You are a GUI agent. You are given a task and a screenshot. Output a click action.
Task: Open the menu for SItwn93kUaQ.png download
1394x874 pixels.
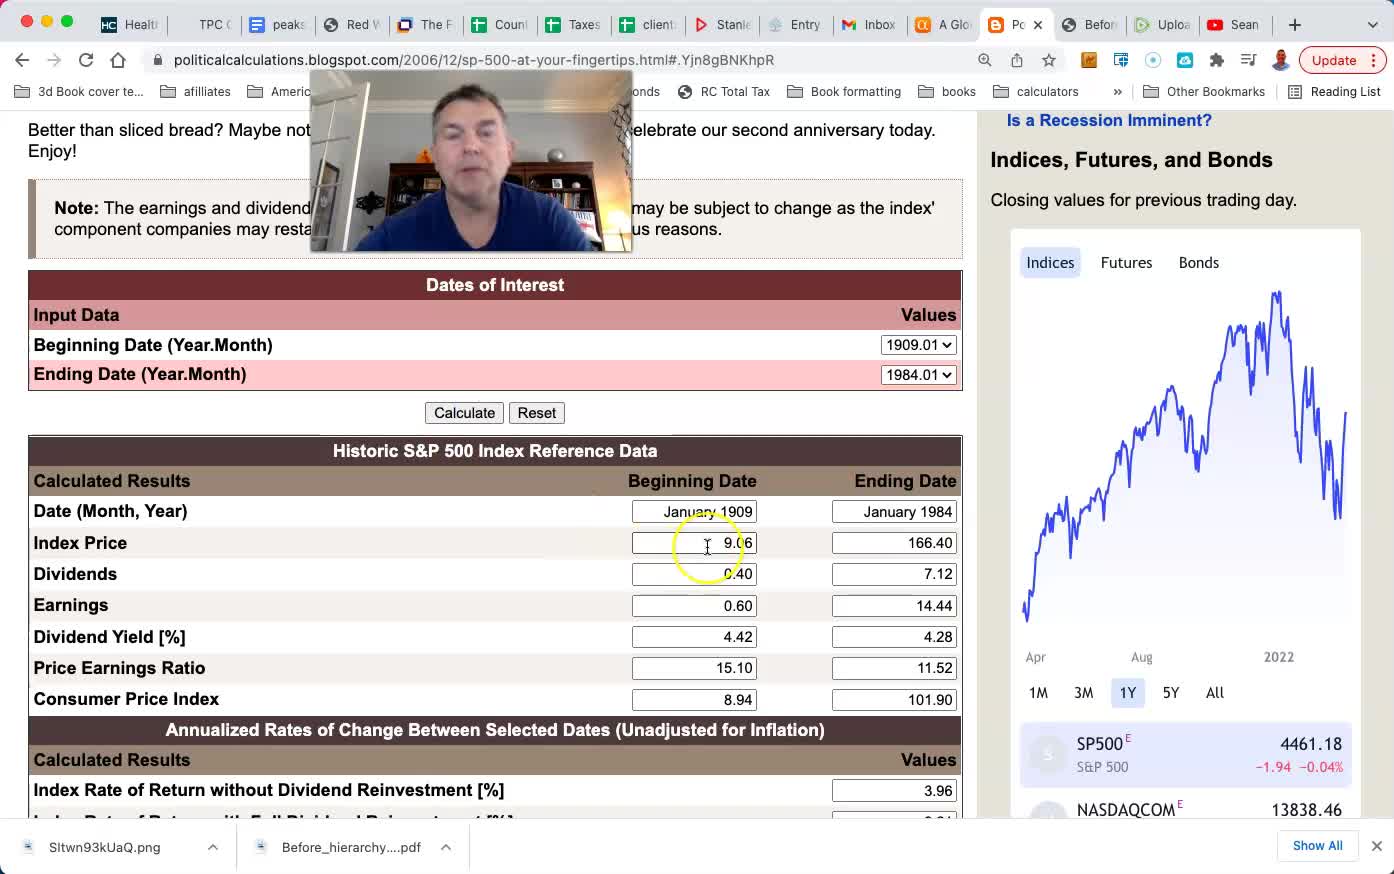pyautogui.click(x=213, y=847)
